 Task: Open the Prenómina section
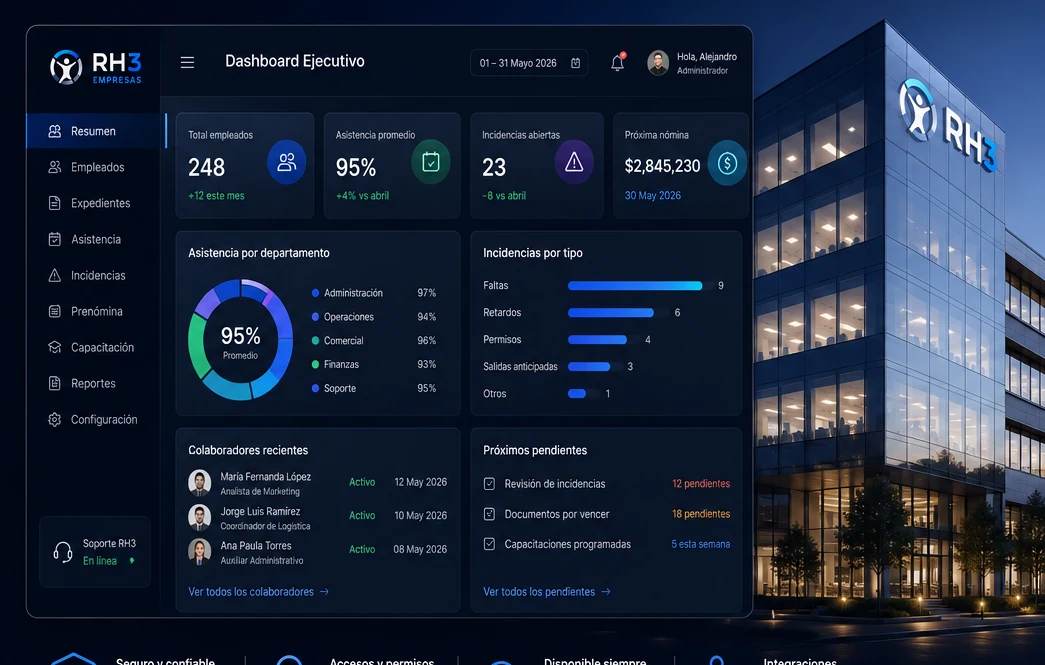[93, 311]
